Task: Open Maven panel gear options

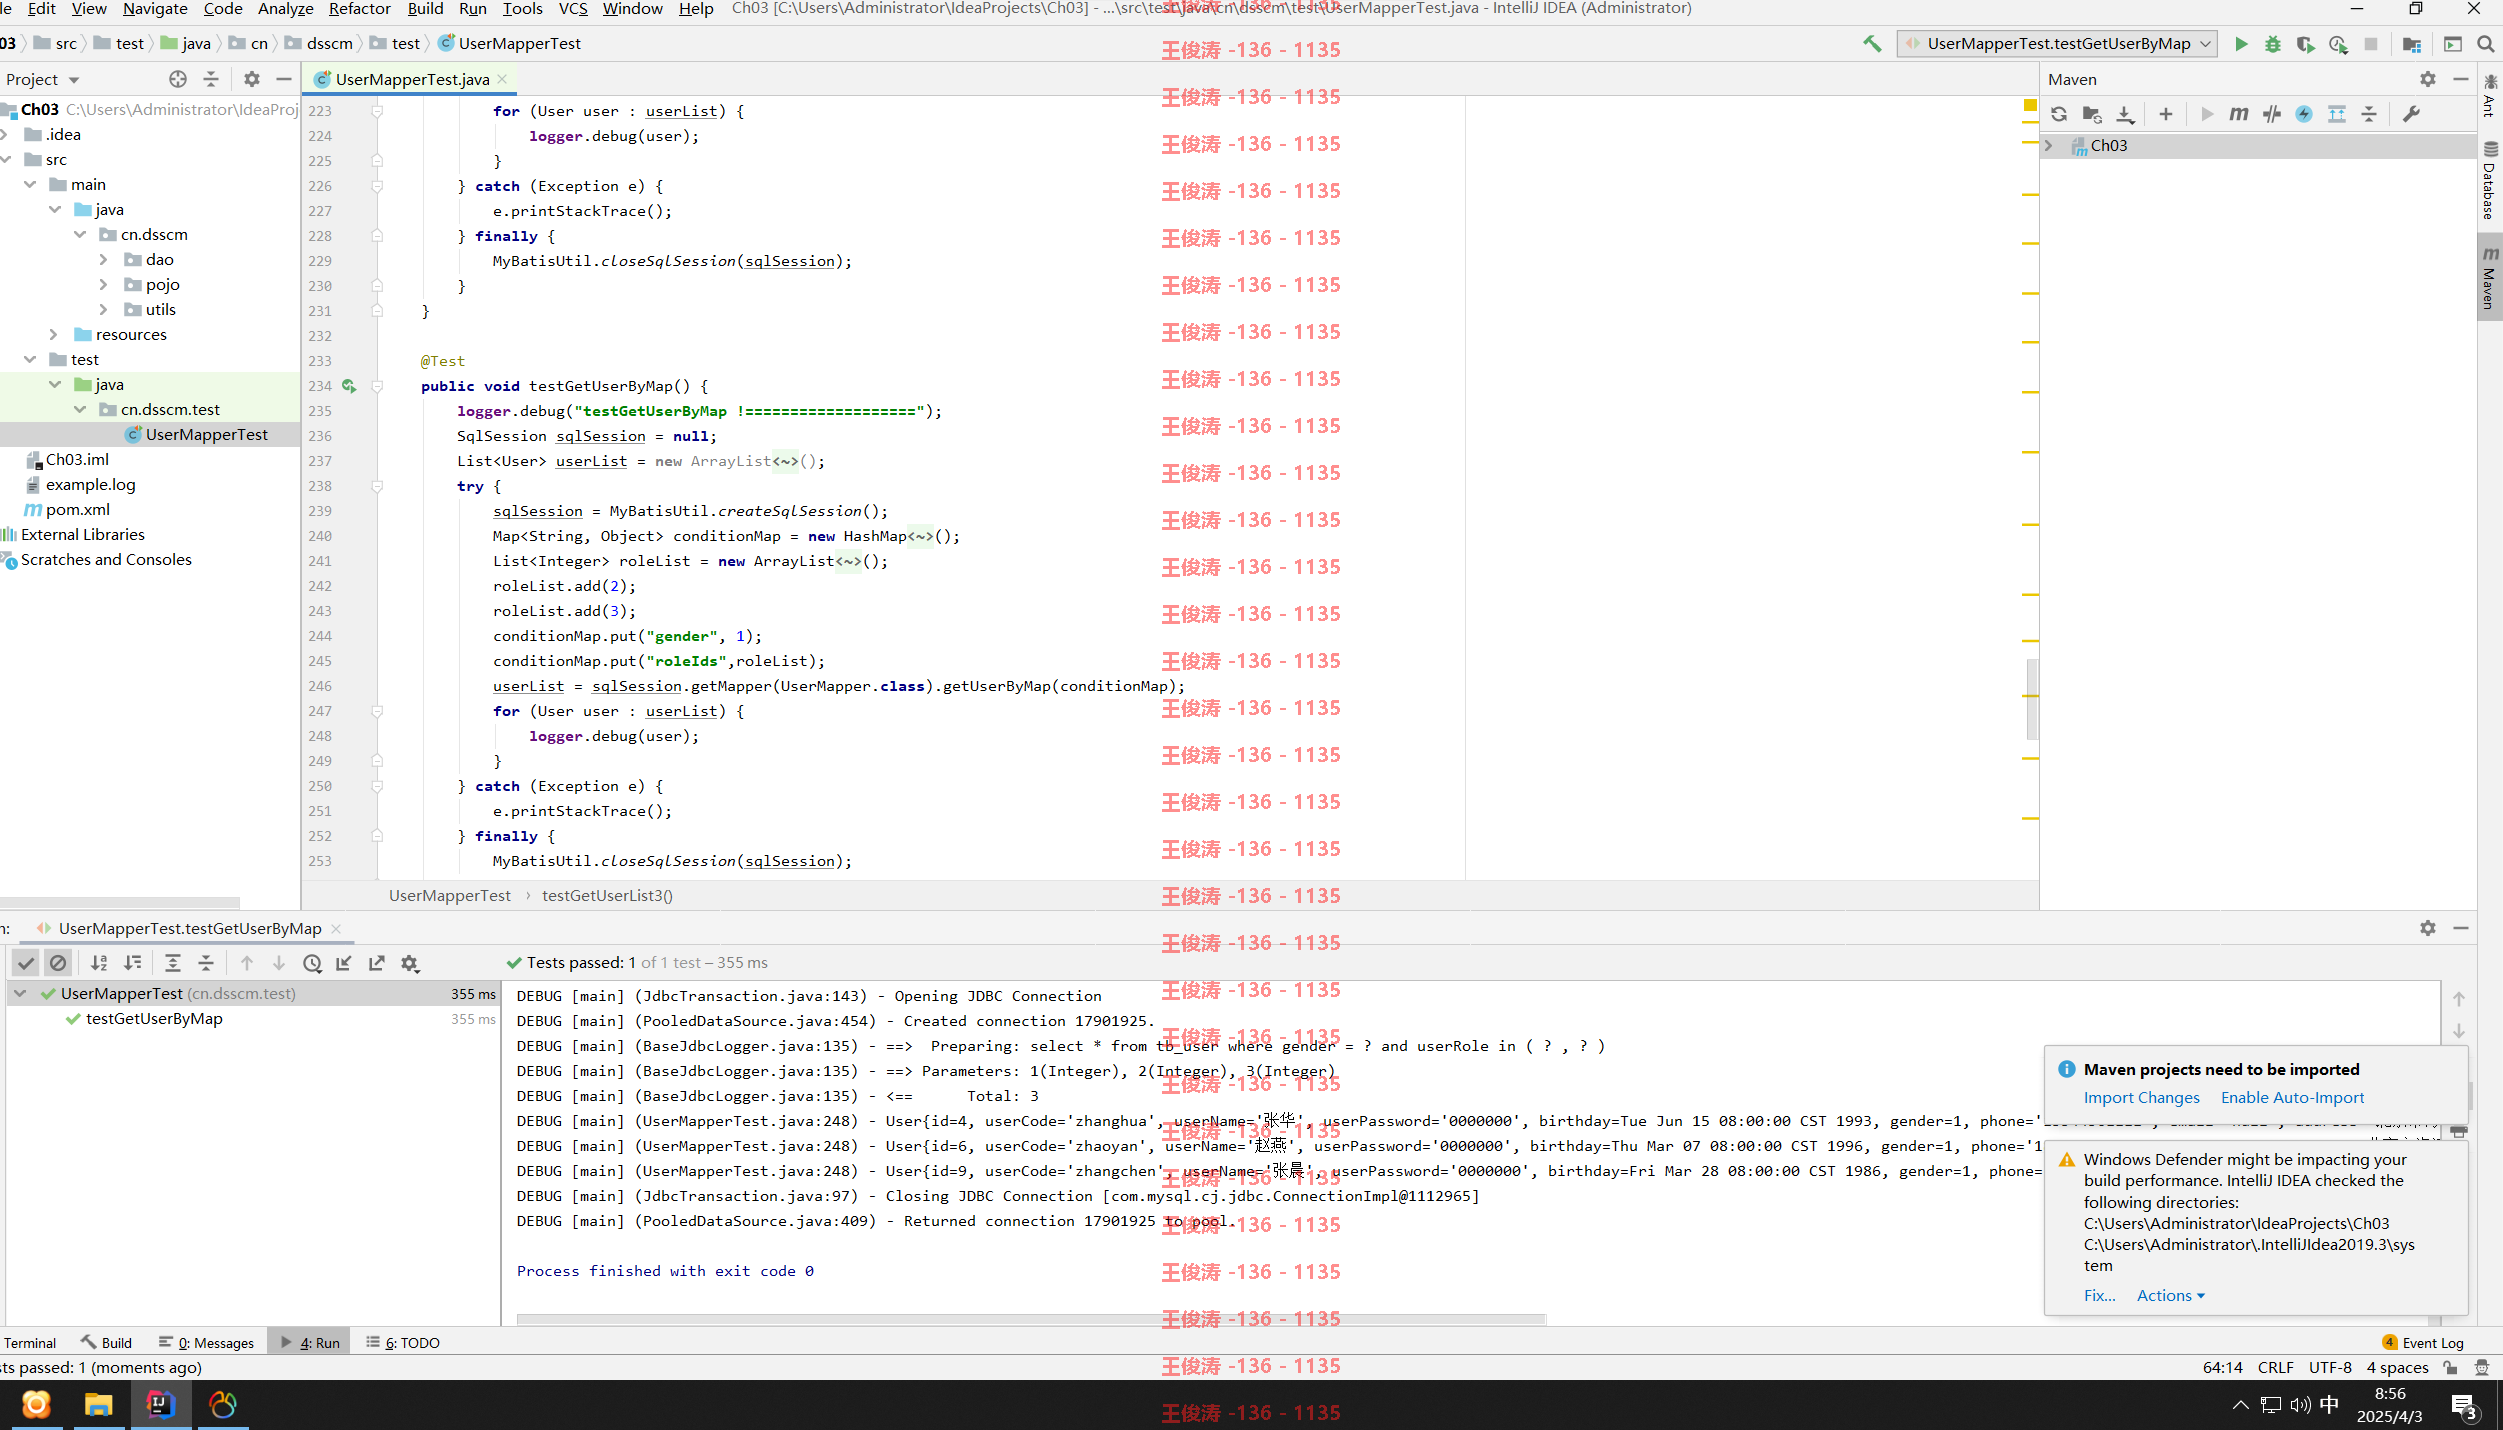Action: pyautogui.click(x=2428, y=79)
